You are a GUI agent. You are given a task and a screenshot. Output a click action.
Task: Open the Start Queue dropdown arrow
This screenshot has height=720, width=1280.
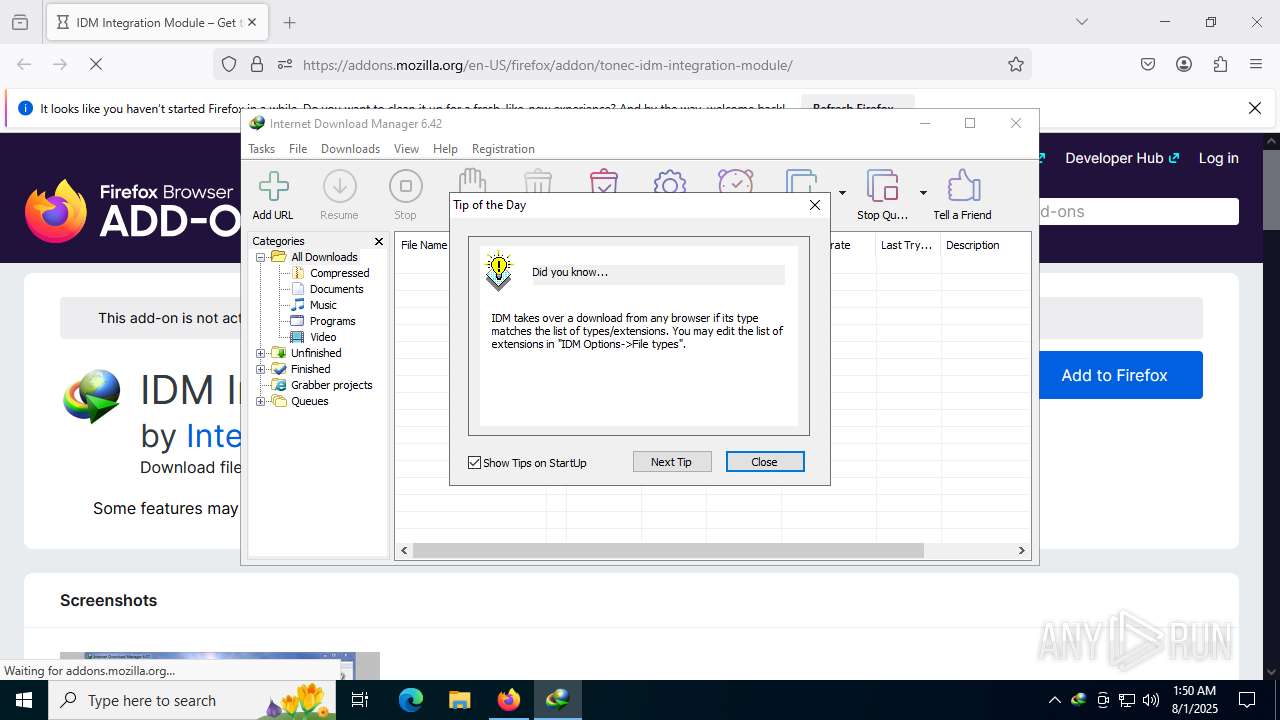point(842,192)
